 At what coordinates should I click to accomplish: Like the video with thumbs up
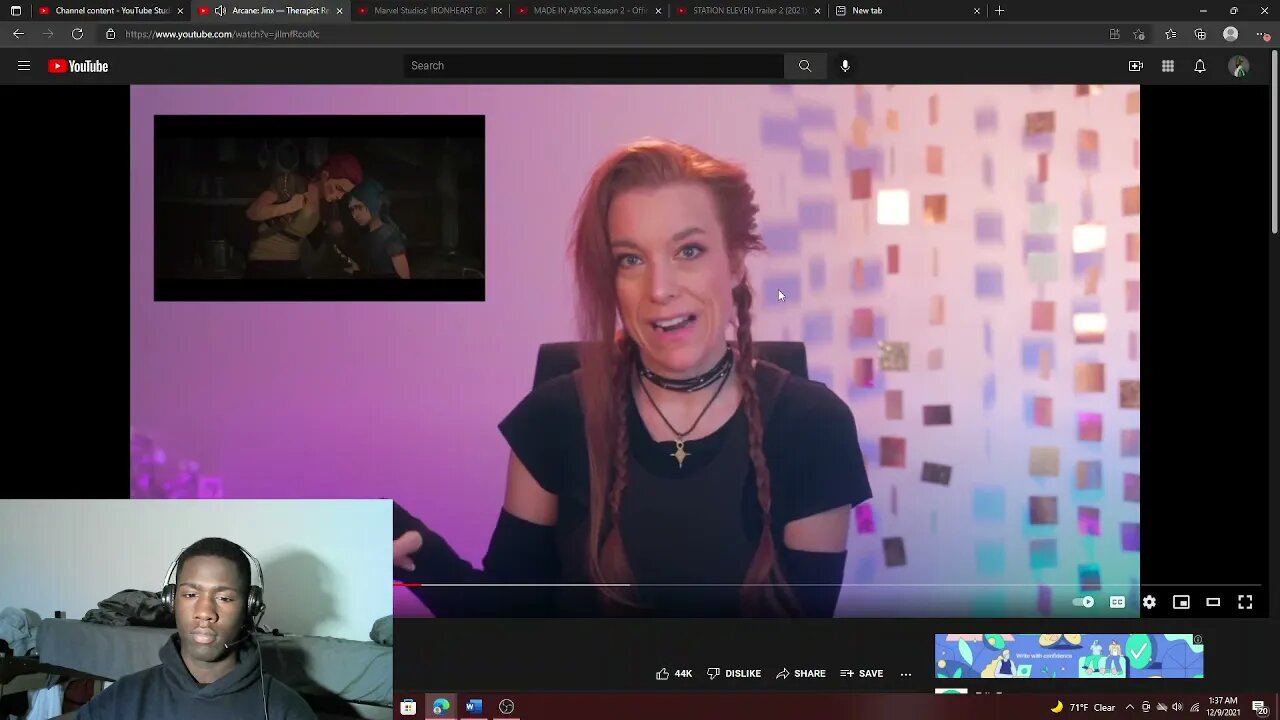pyautogui.click(x=674, y=674)
